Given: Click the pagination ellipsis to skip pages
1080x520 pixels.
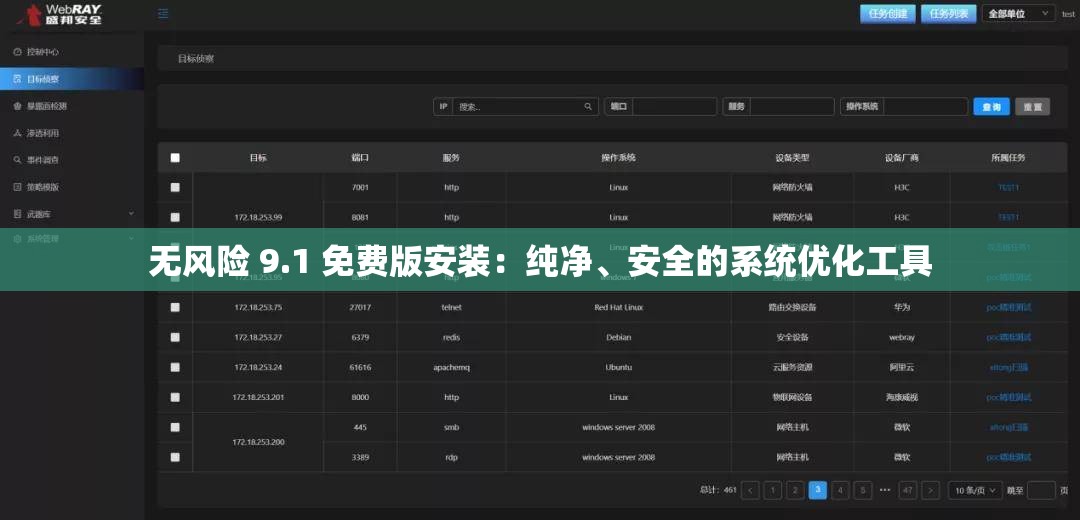Looking at the screenshot, I should click(885, 490).
